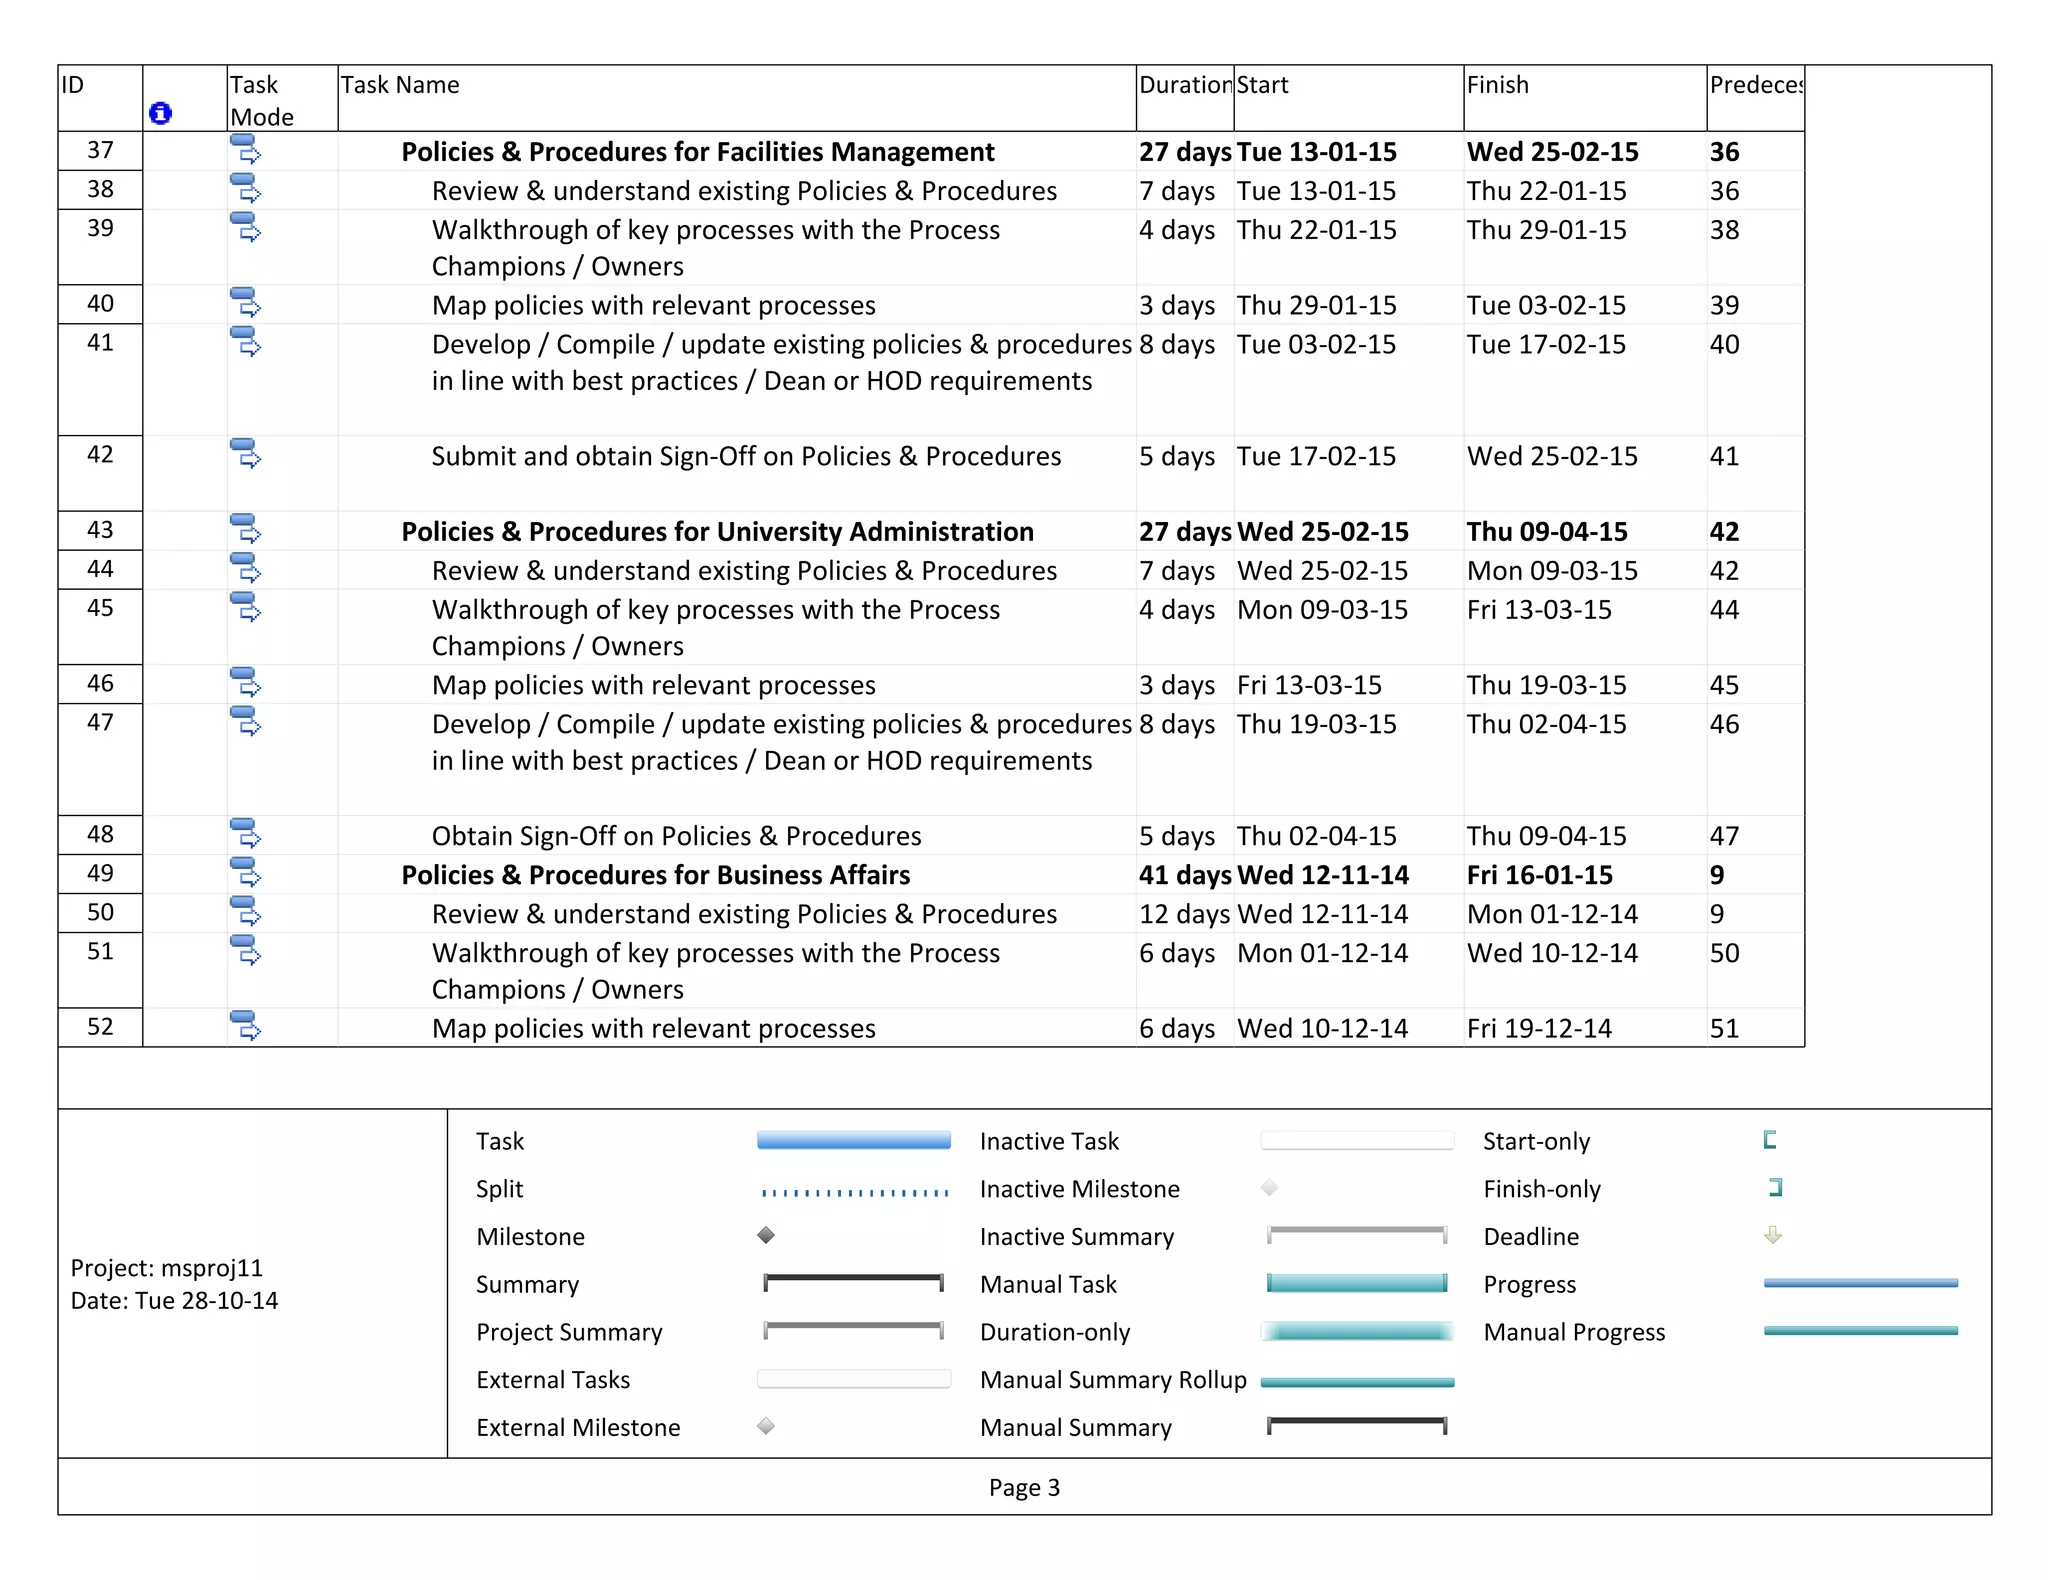Viewport: 2048px width, 1580px height.
Task: Click the Milestone diamond in legend
Action: (766, 1235)
